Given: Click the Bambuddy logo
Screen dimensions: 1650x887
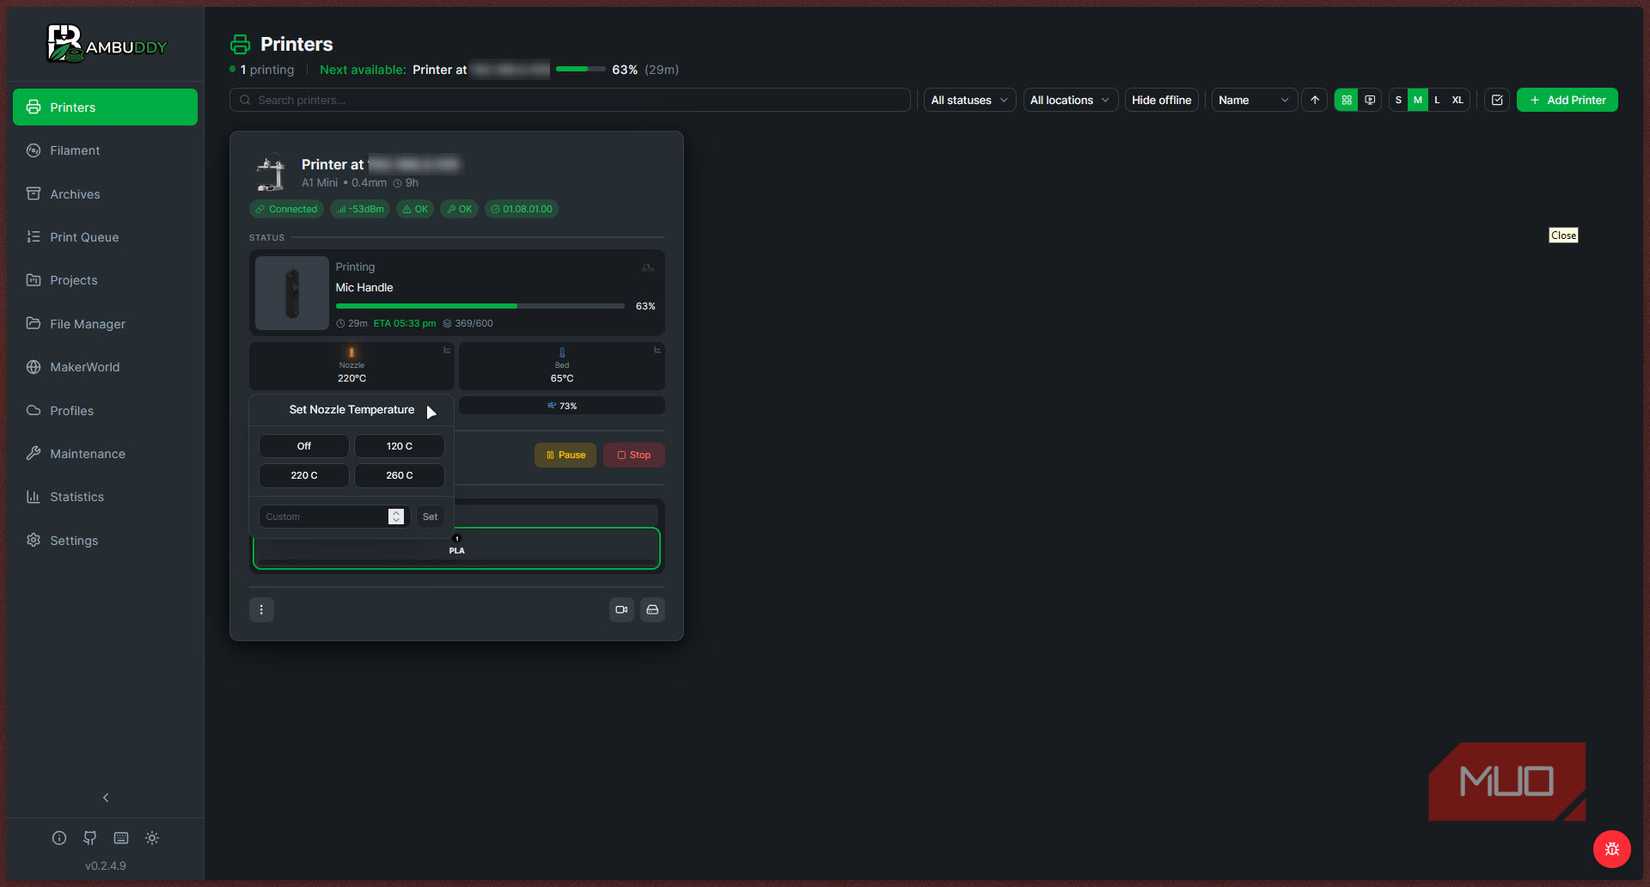Looking at the screenshot, I should coord(106,44).
